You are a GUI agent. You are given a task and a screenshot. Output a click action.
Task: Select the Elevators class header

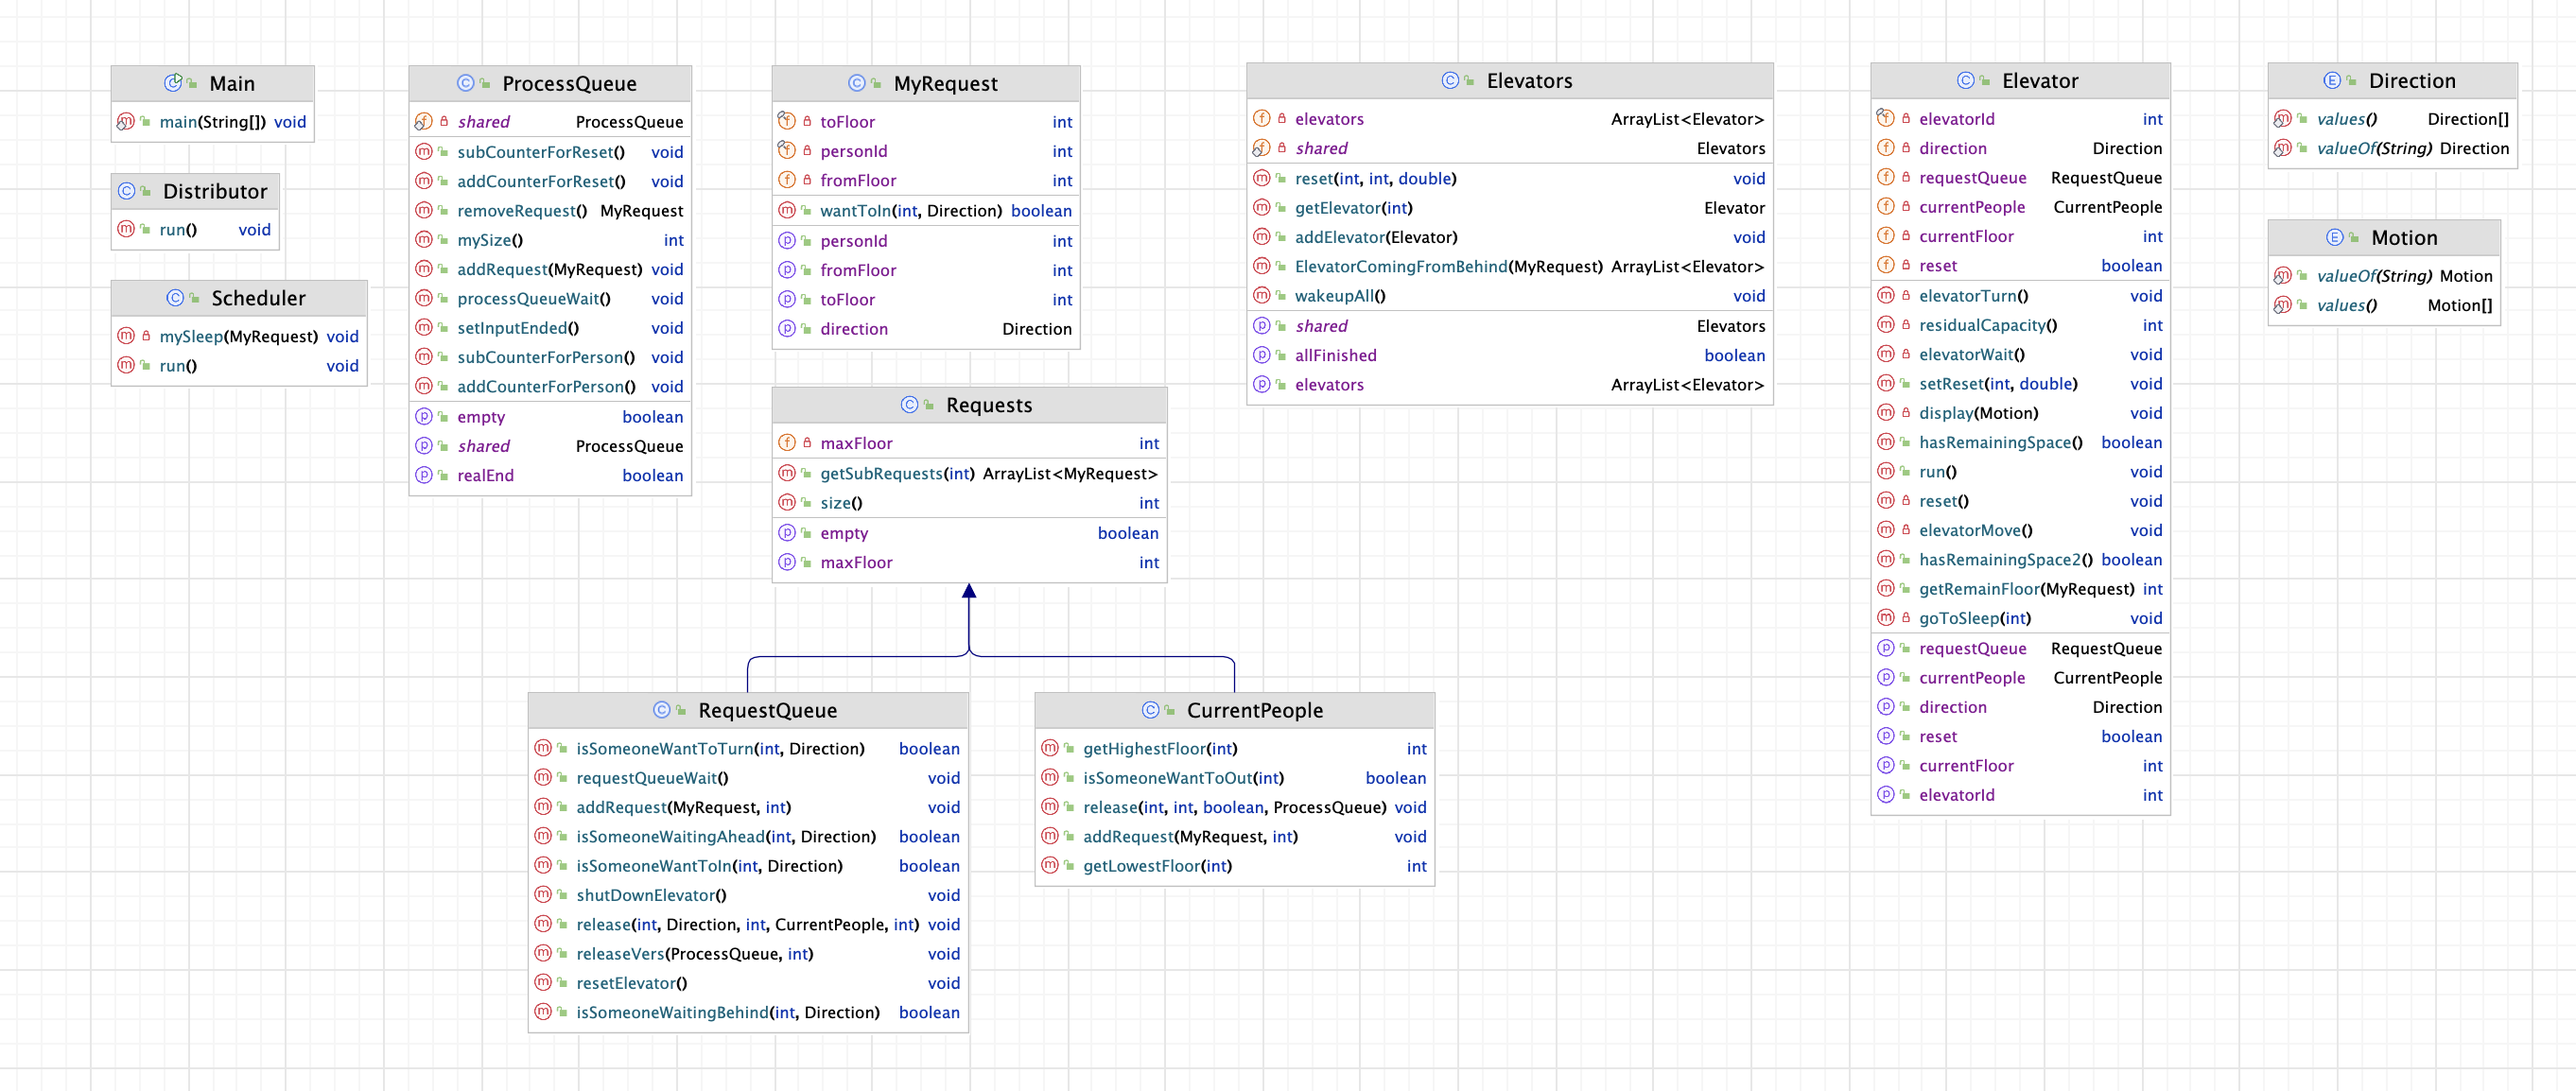1509,81
